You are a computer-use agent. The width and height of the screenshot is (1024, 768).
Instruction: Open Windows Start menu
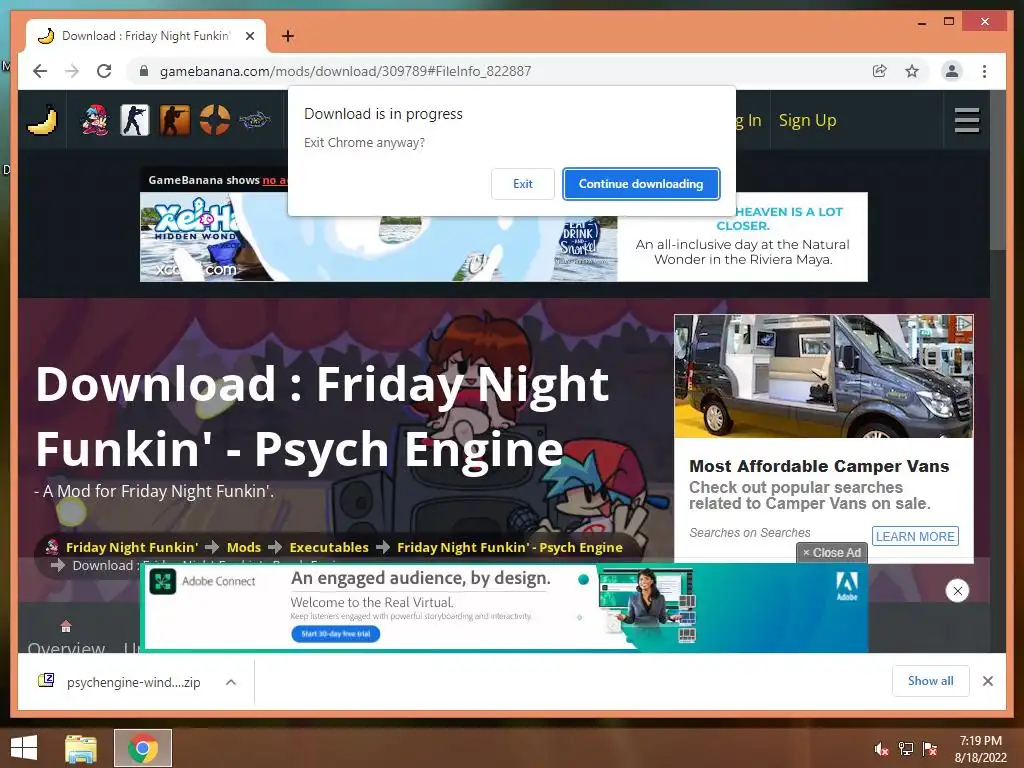[24, 748]
